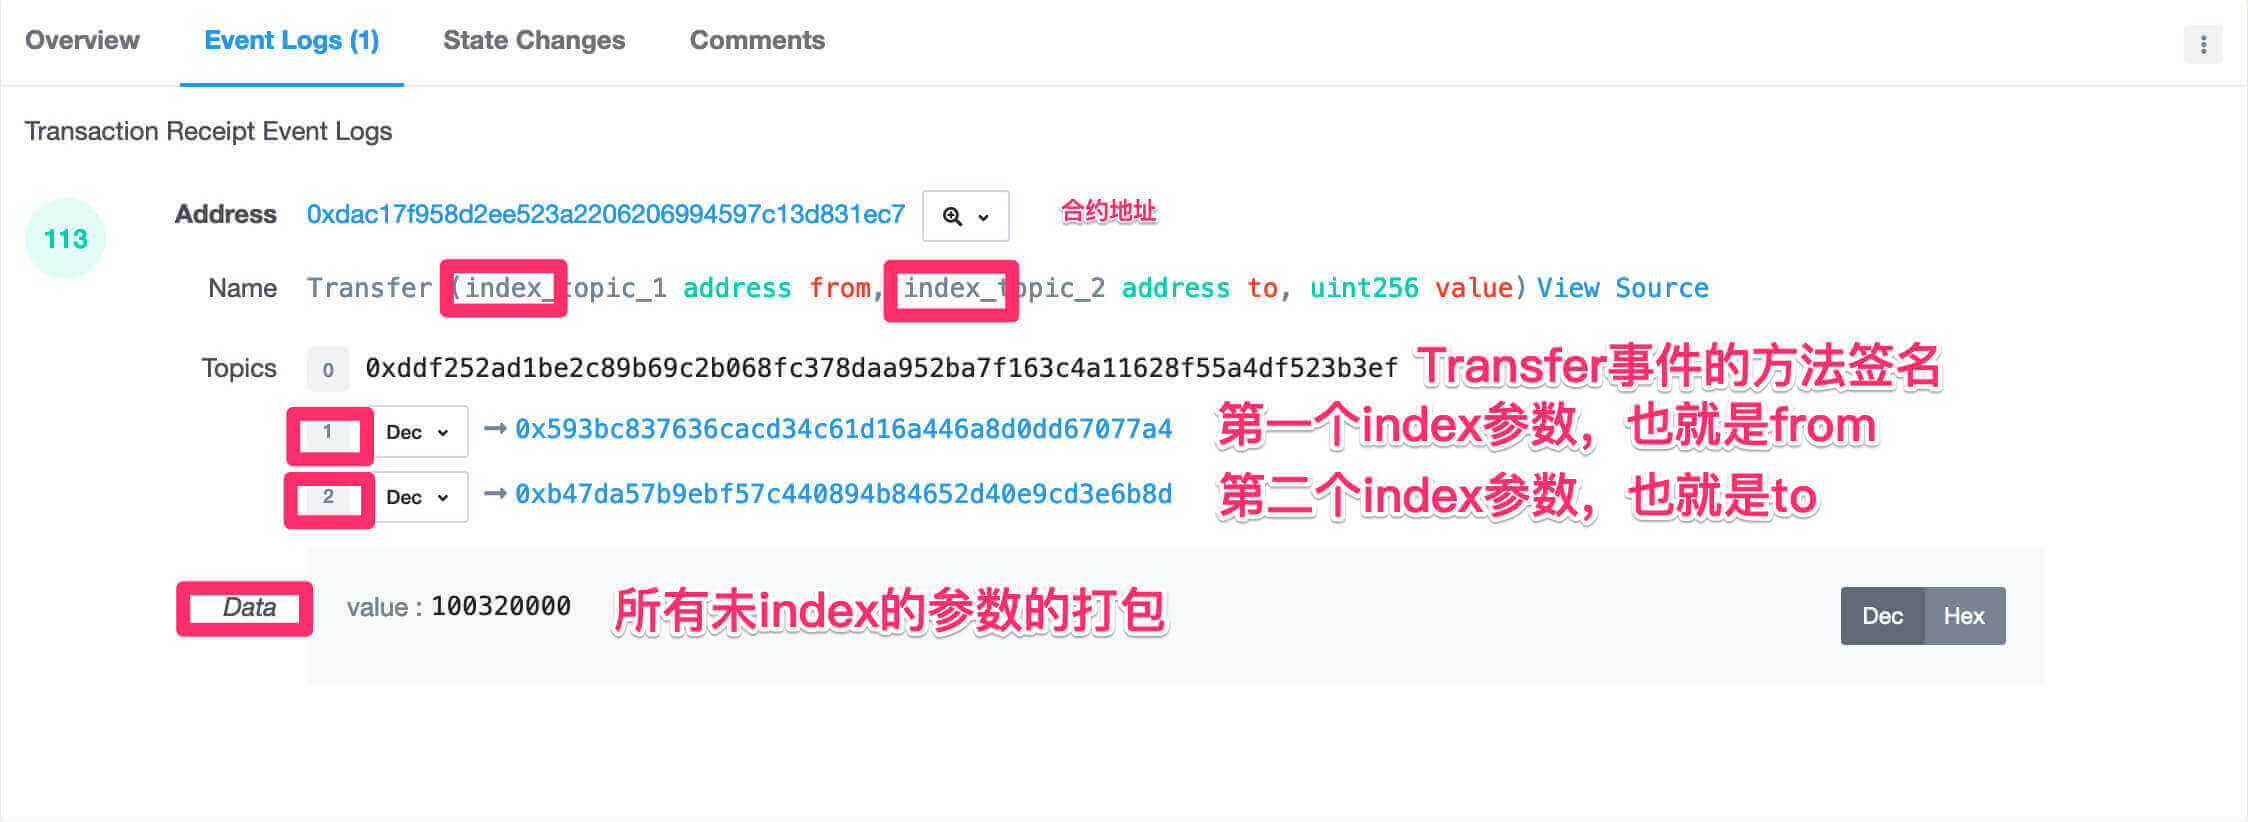Click the value 100320000 data field
Viewport: 2248px width, 822px height.
coord(459,606)
